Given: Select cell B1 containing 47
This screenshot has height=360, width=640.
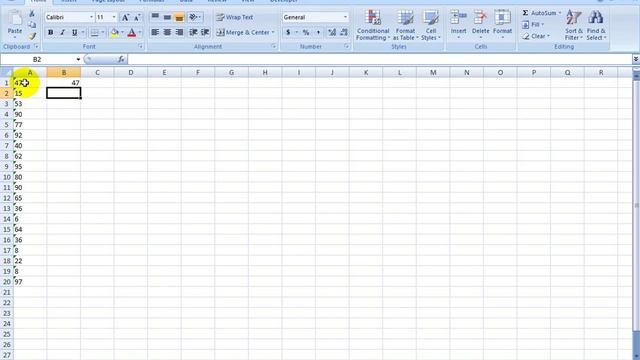Looking at the screenshot, I should point(64,83).
